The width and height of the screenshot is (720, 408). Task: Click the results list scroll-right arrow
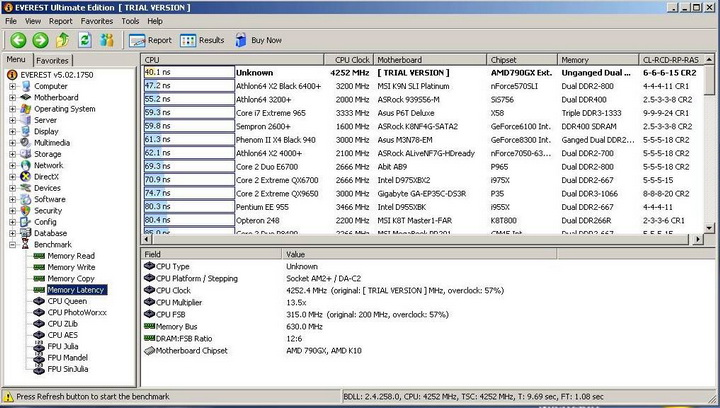(x=698, y=239)
